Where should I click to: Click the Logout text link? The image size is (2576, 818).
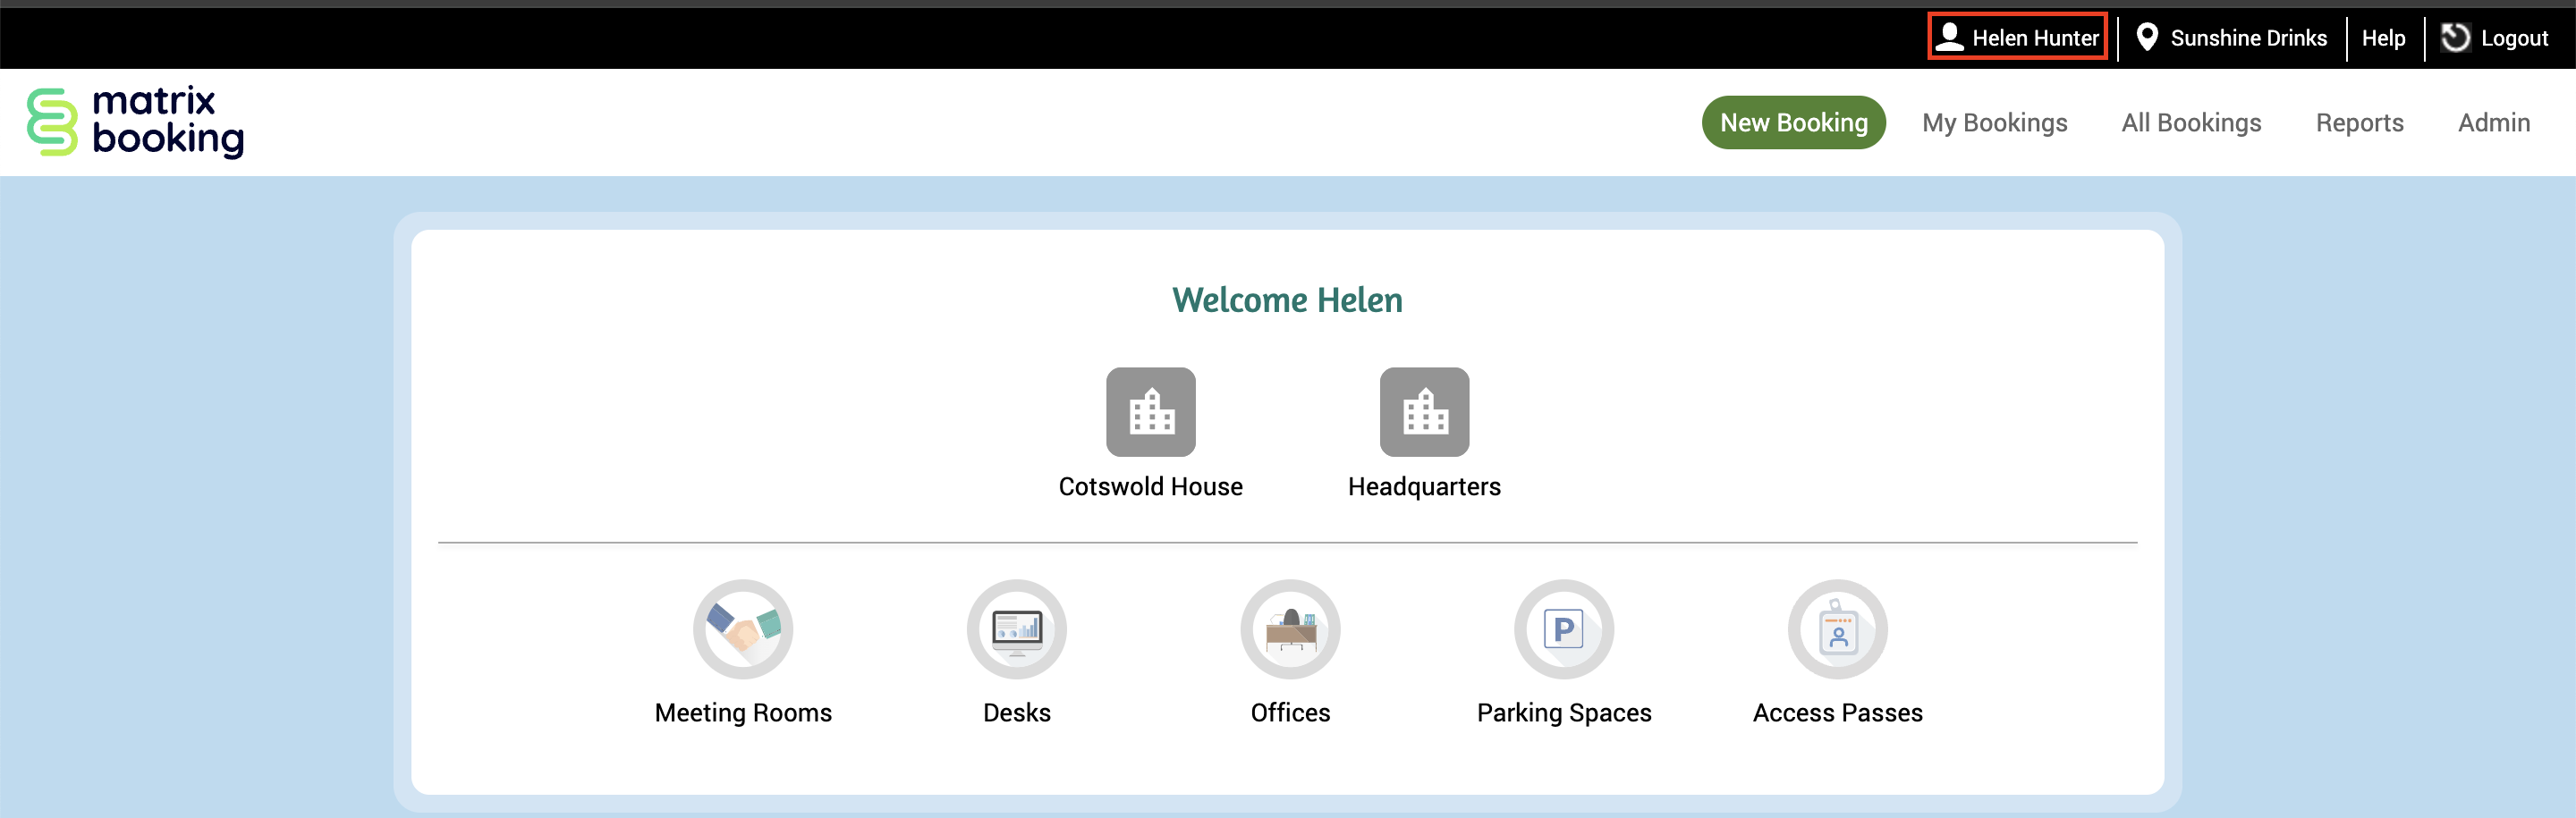point(2514,38)
